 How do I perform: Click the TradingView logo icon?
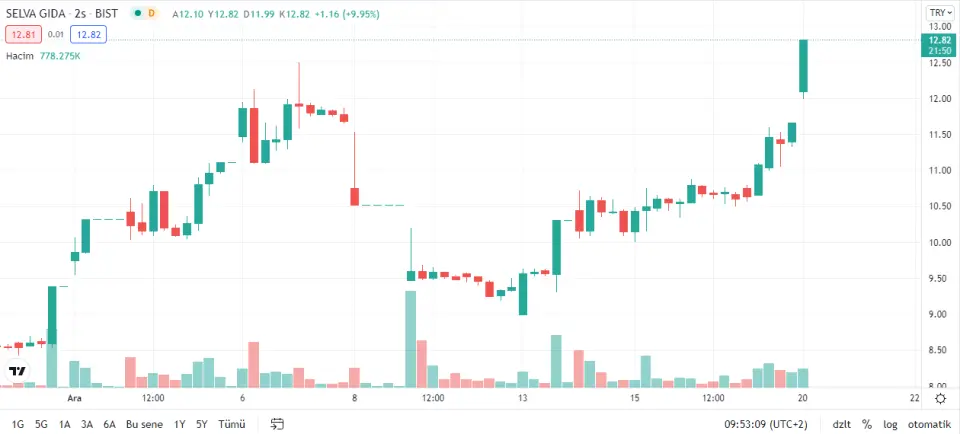[16, 372]
